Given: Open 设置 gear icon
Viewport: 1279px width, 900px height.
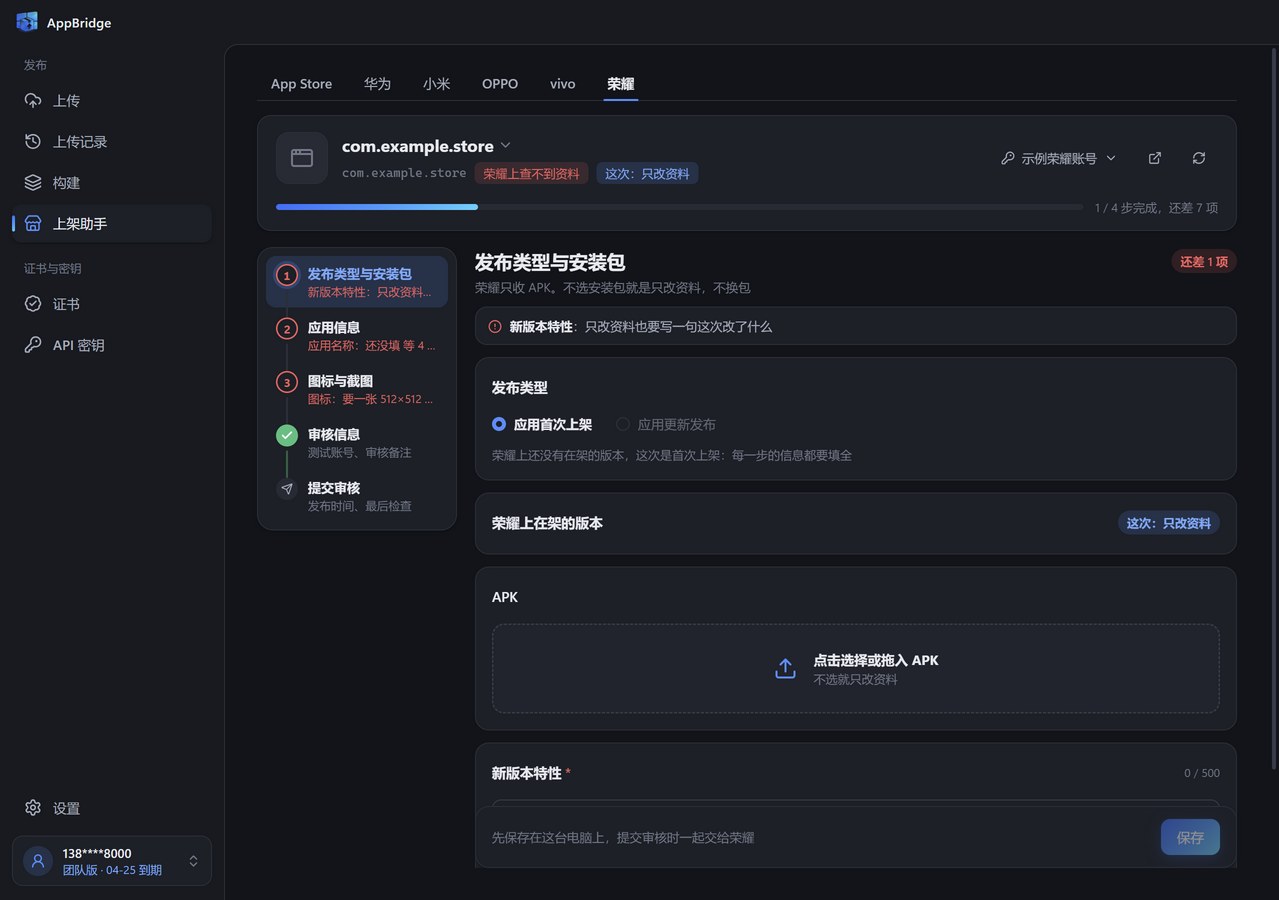Looking at the screenshot, I should click(x=33, y=808).
